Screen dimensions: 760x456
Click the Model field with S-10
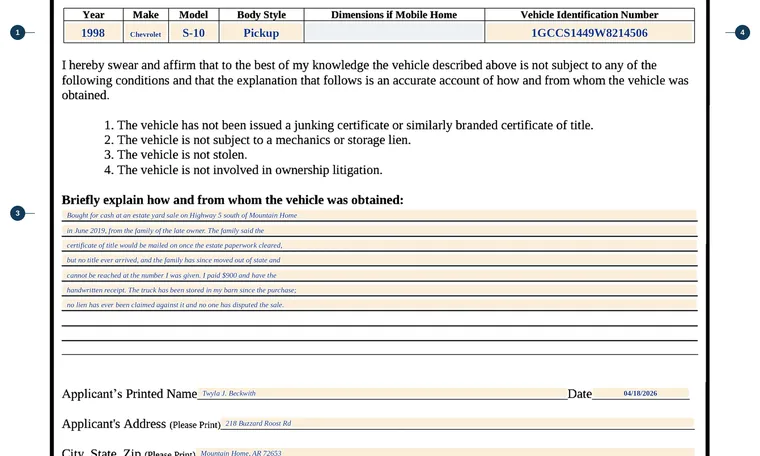[193, 33]
